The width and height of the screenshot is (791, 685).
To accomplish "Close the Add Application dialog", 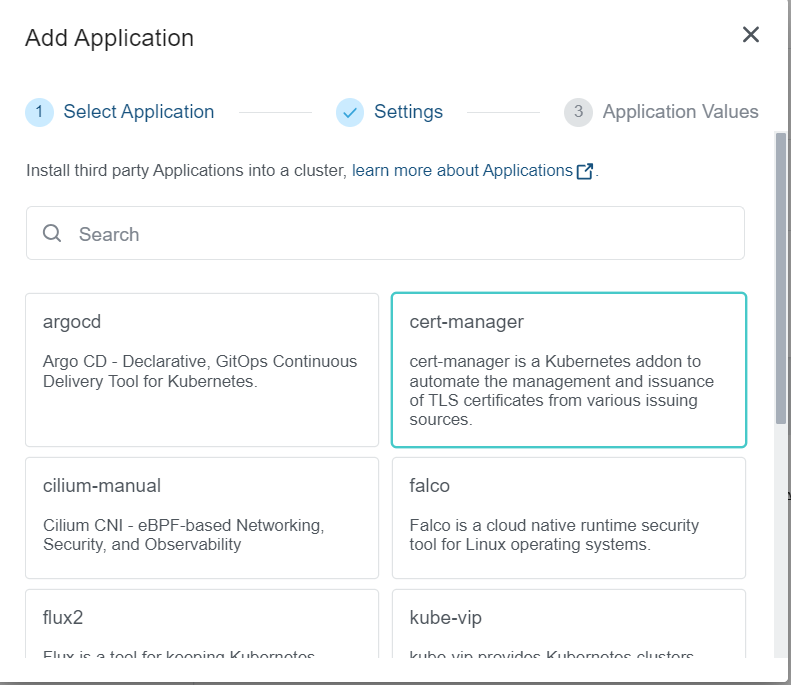I will pyautogui.click(x=751, y=35).
